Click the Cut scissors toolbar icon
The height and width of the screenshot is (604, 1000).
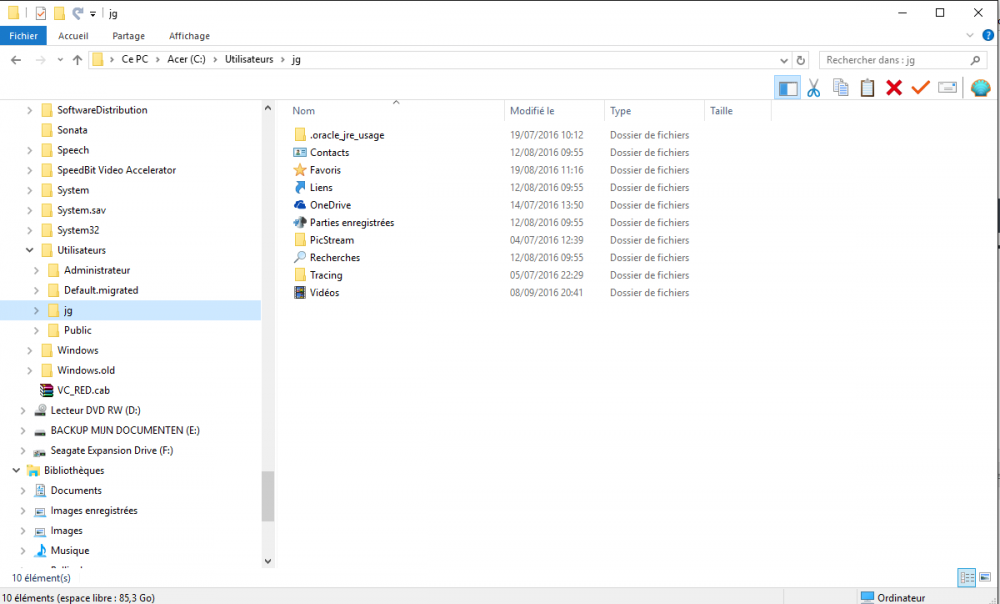[814, 88]
